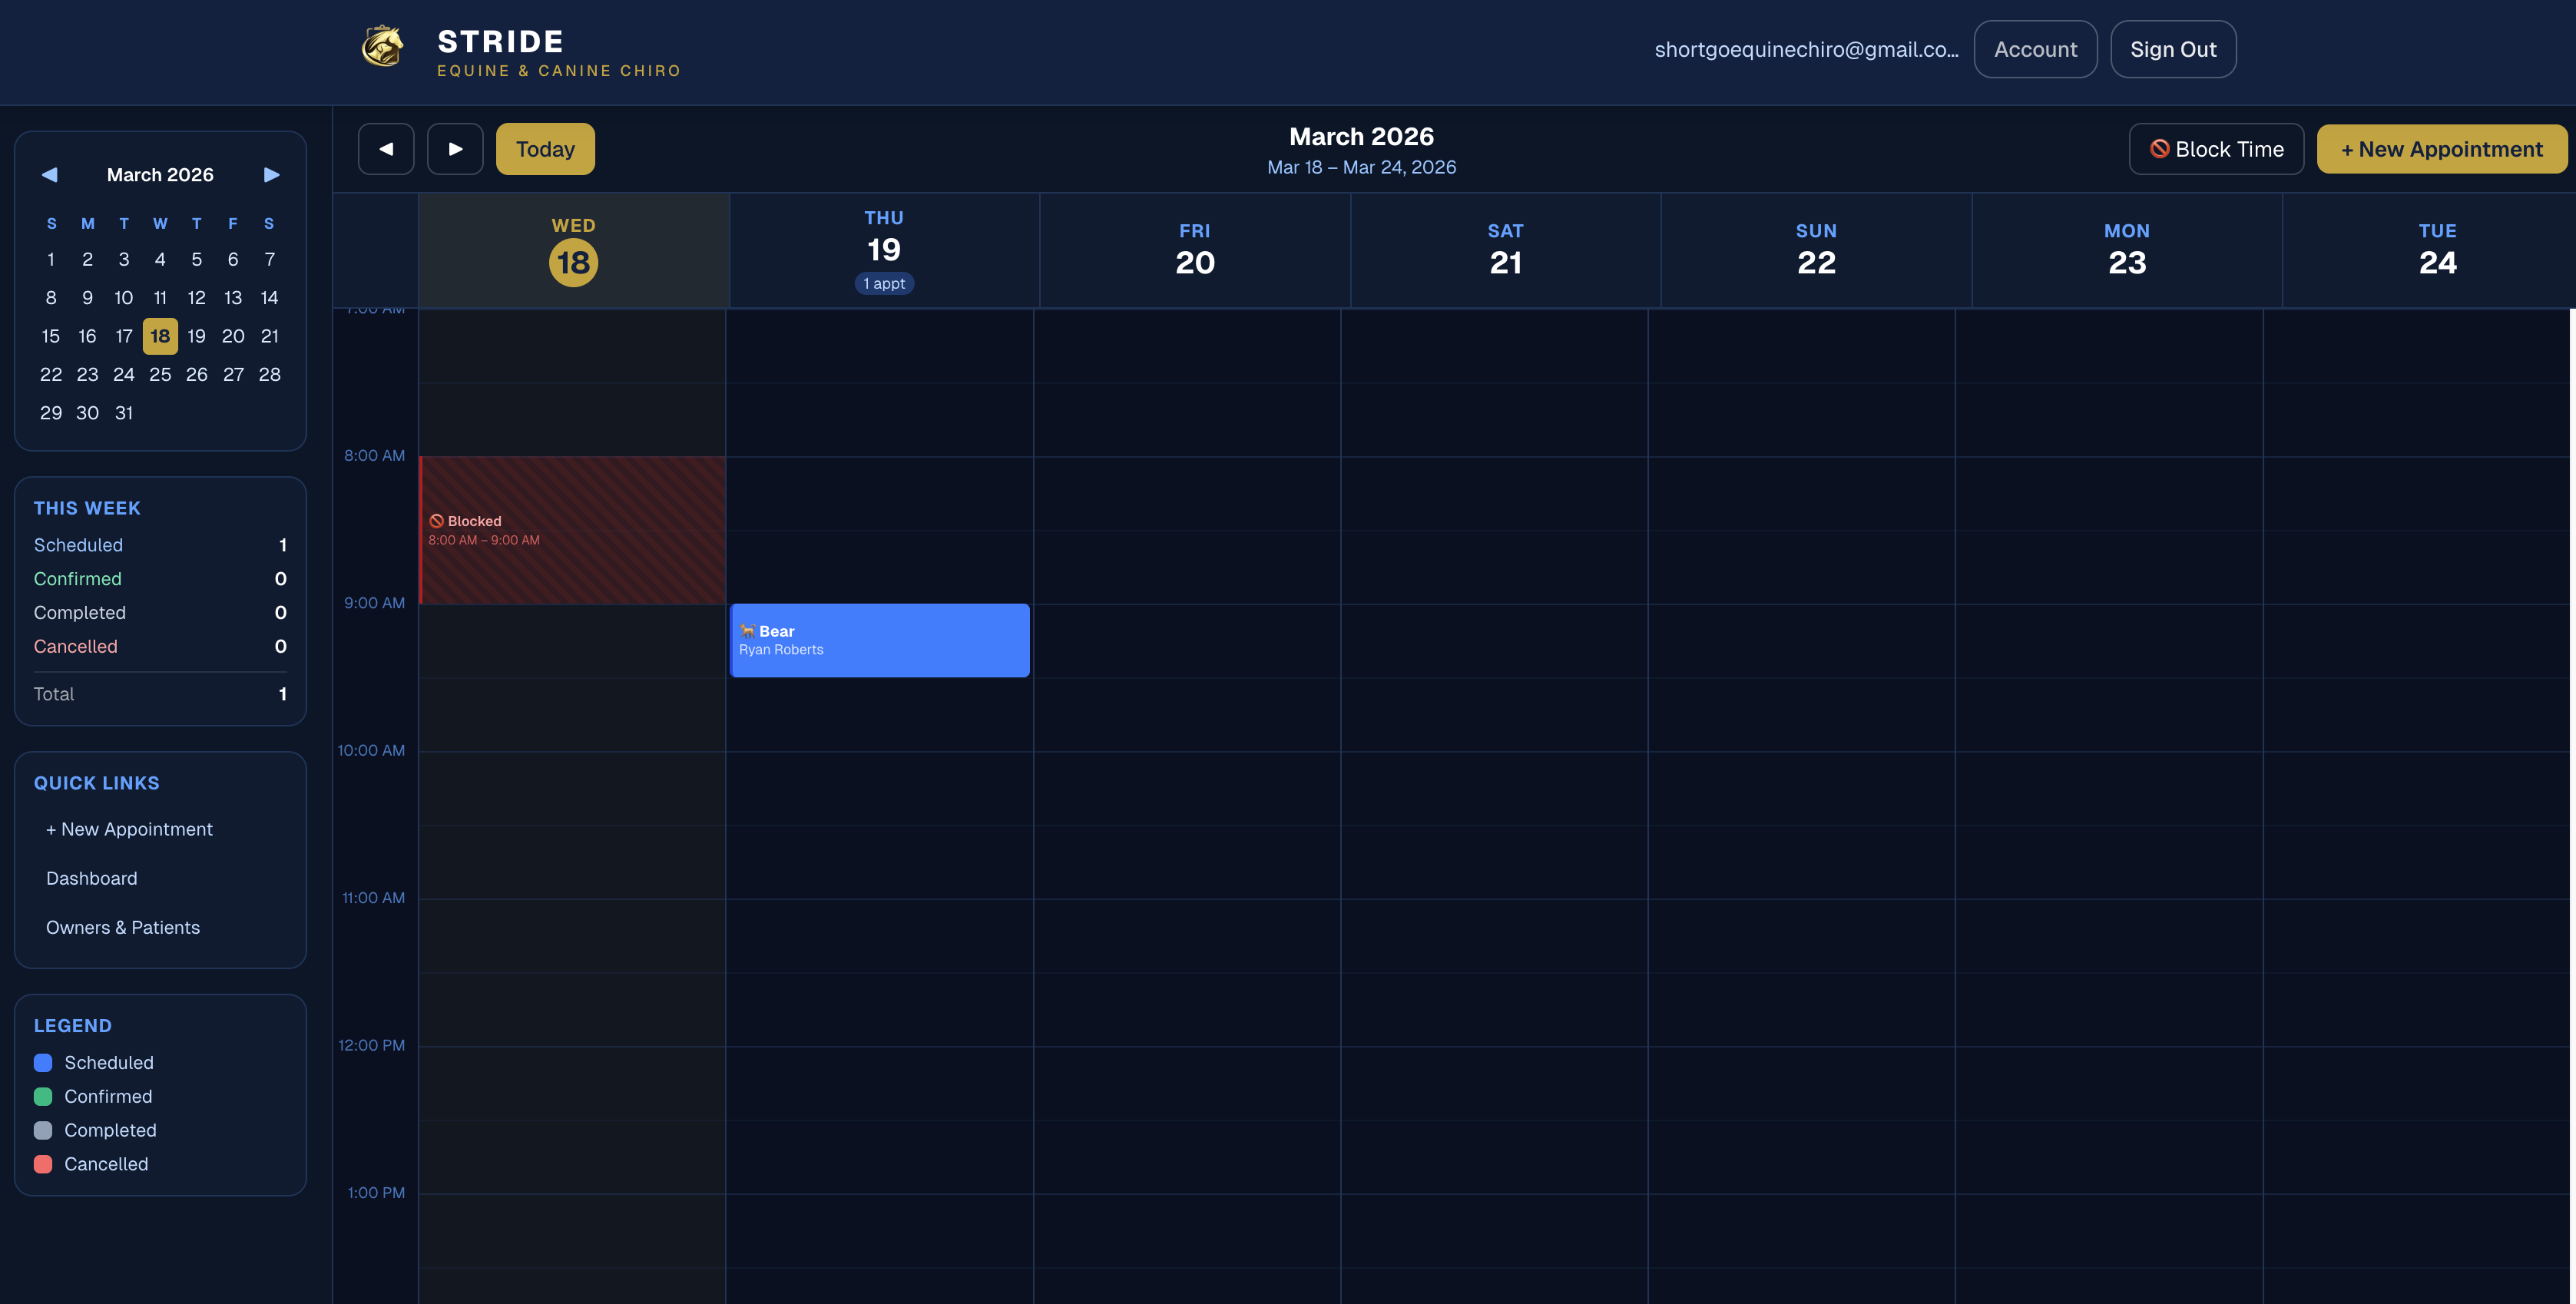Click the STRIDE horse logo icon
The image size is (2576, 1304).
click(383, 46)
